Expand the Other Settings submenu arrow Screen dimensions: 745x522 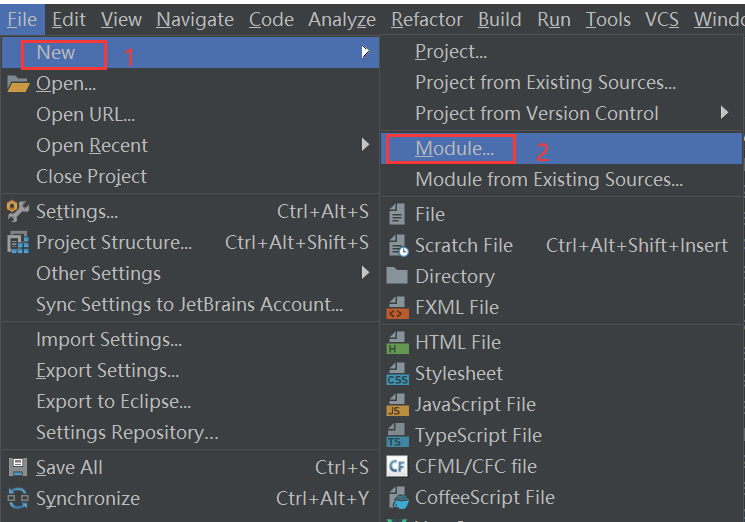[365, 273]
